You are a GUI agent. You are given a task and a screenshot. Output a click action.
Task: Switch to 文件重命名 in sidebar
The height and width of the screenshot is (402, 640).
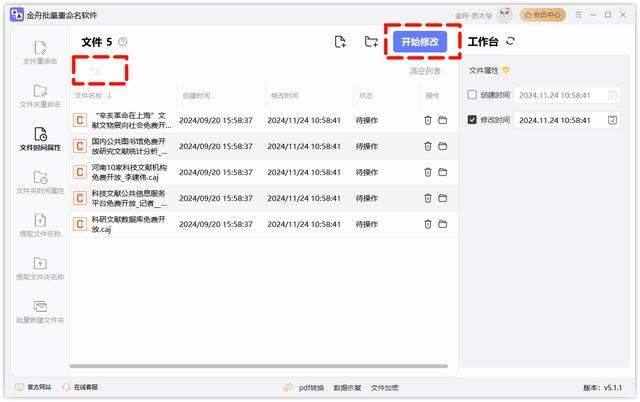click(x=40, y=53)
